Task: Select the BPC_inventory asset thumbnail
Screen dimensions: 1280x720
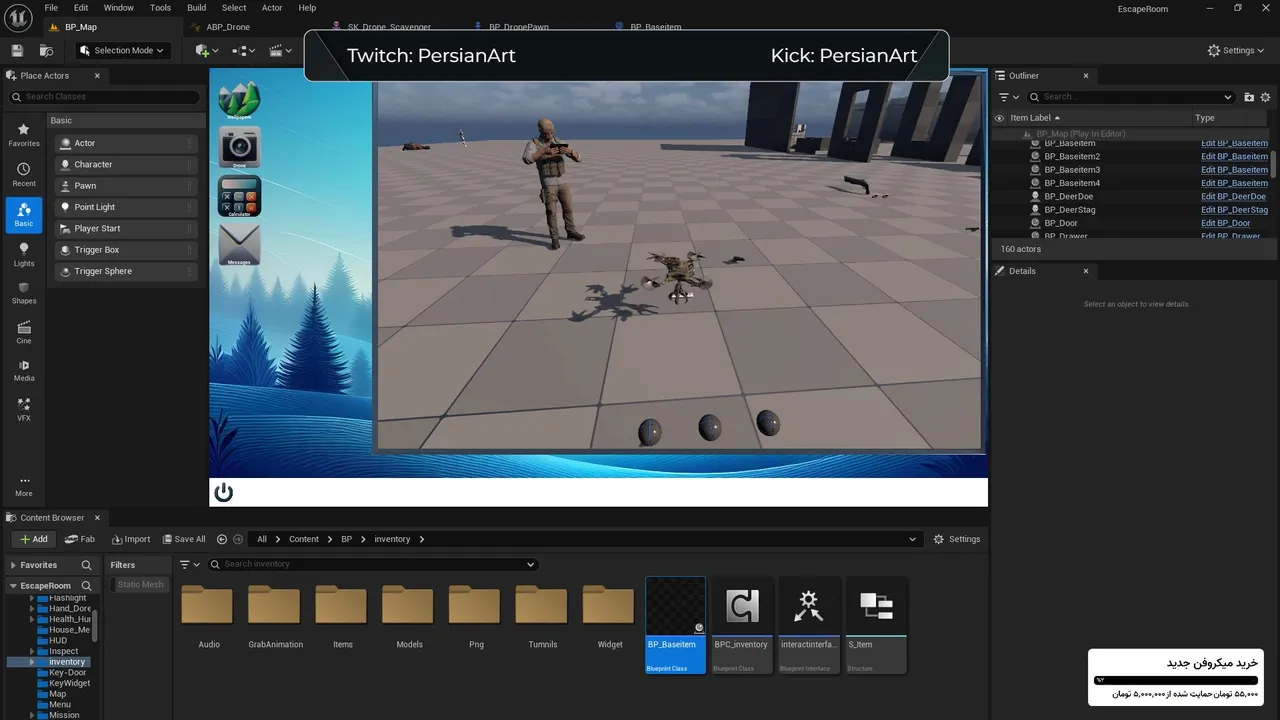Action: [741, 625]
